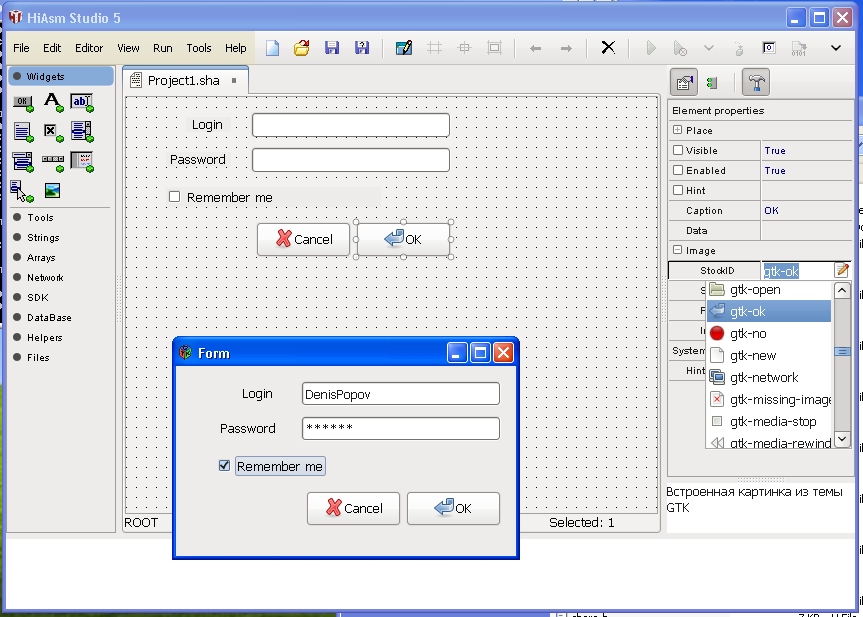Image resolution: width=863 pixels, height=617 pixels.
Task: Collapse the Image property group
Action: click(x=677, y=251)
